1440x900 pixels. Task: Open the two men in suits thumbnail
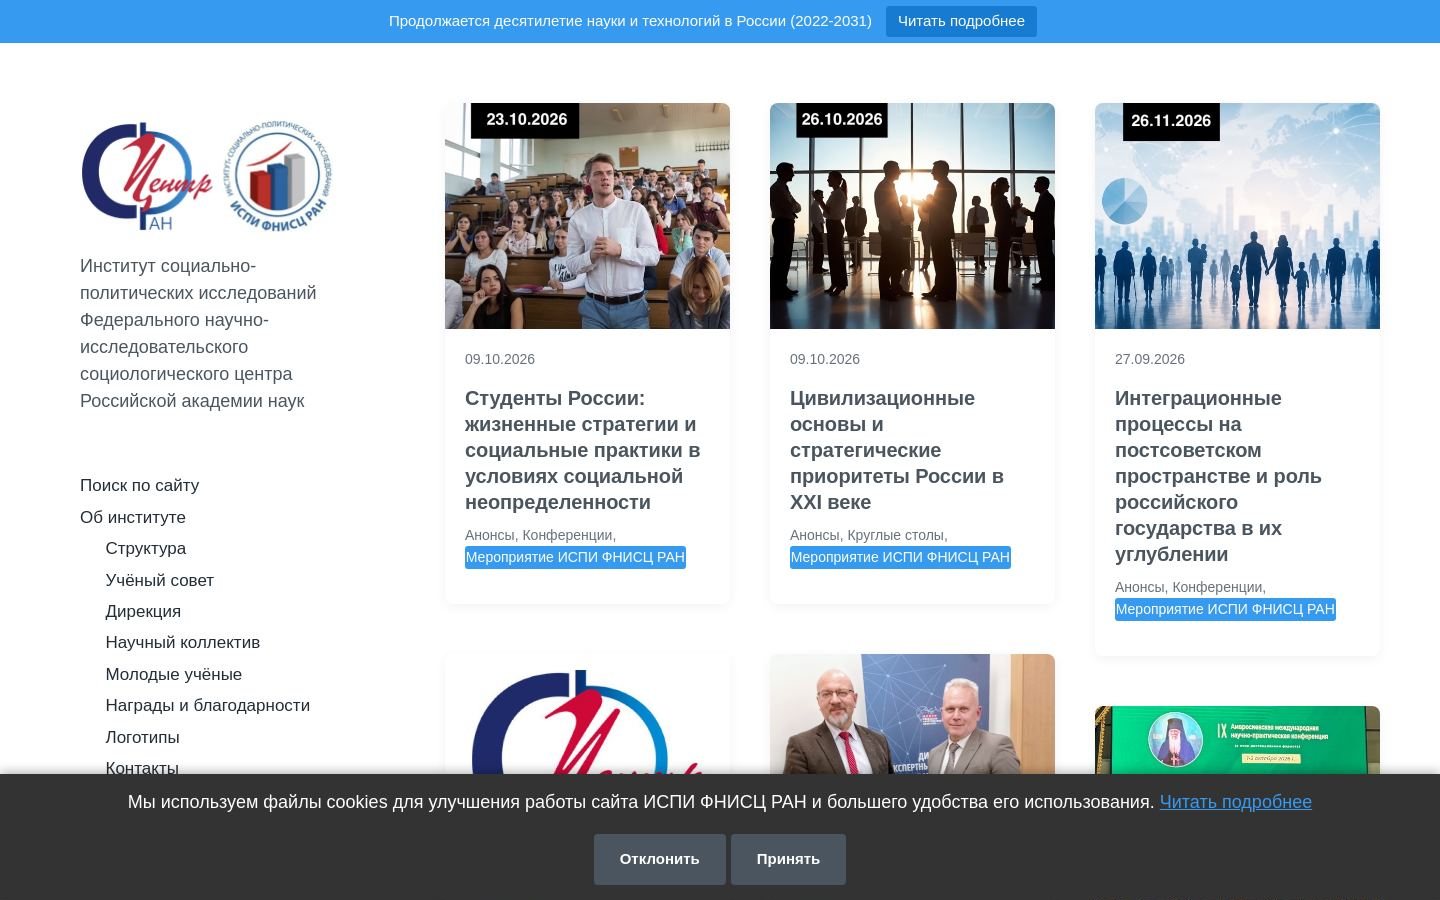coord(912,714)
